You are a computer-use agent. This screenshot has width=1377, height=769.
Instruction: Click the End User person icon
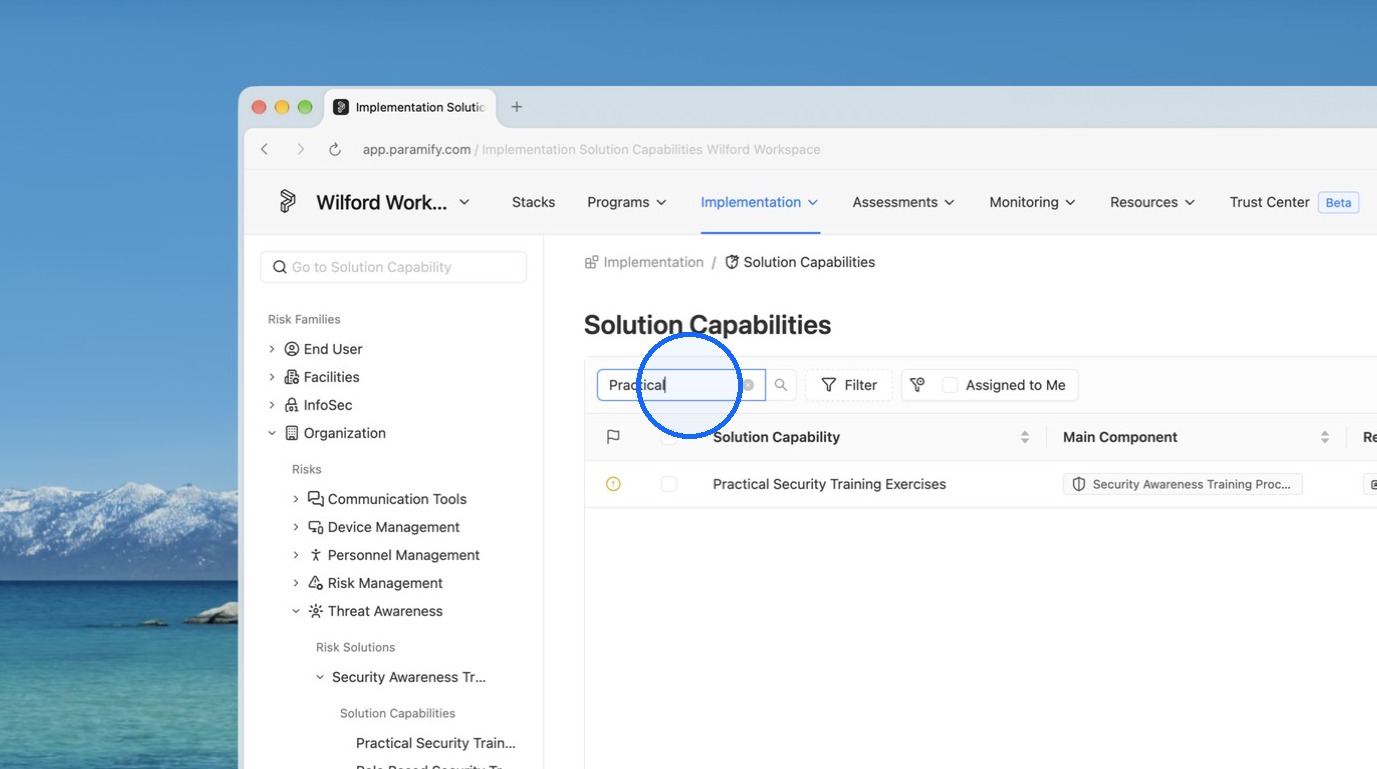pos(292,349)
